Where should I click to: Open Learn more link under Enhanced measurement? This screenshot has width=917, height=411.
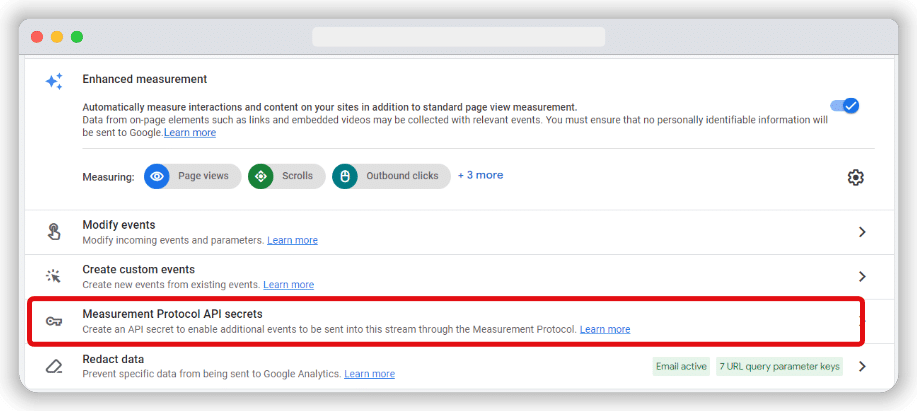click(x=189, y=133)
